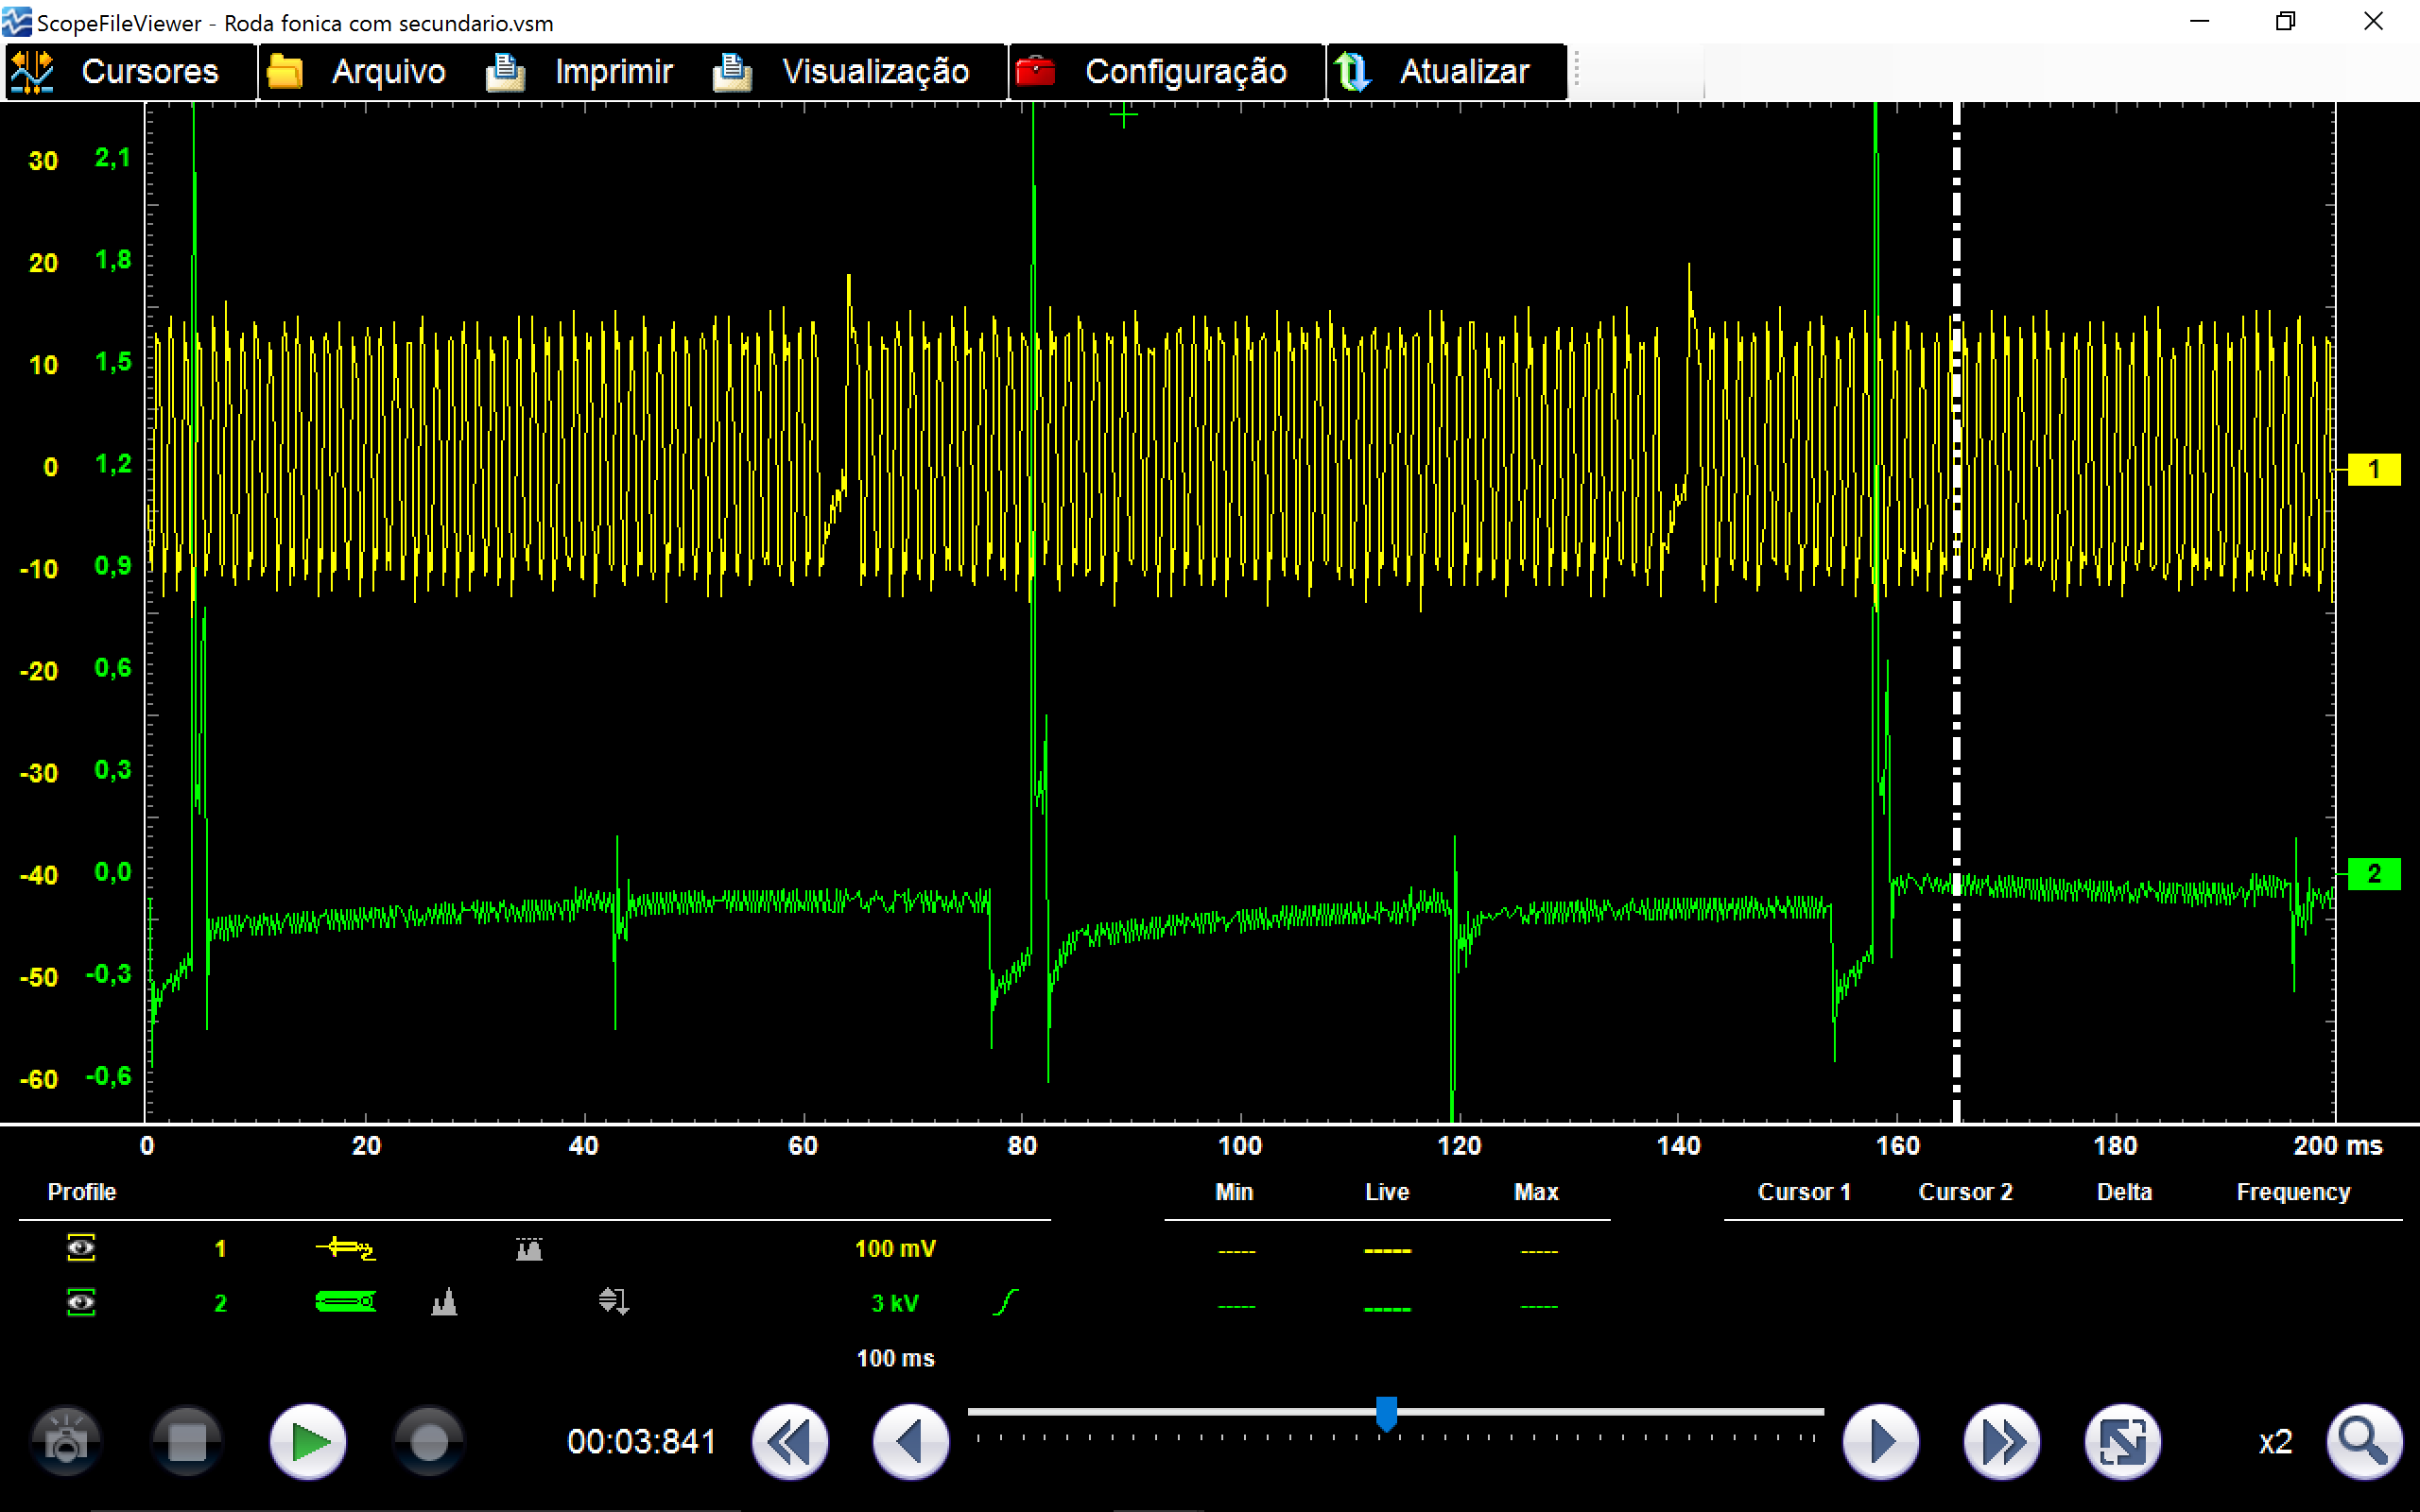2420x1512 pixels.
Task: Step back one frame with left arrow
Action: coord(910,1441)
